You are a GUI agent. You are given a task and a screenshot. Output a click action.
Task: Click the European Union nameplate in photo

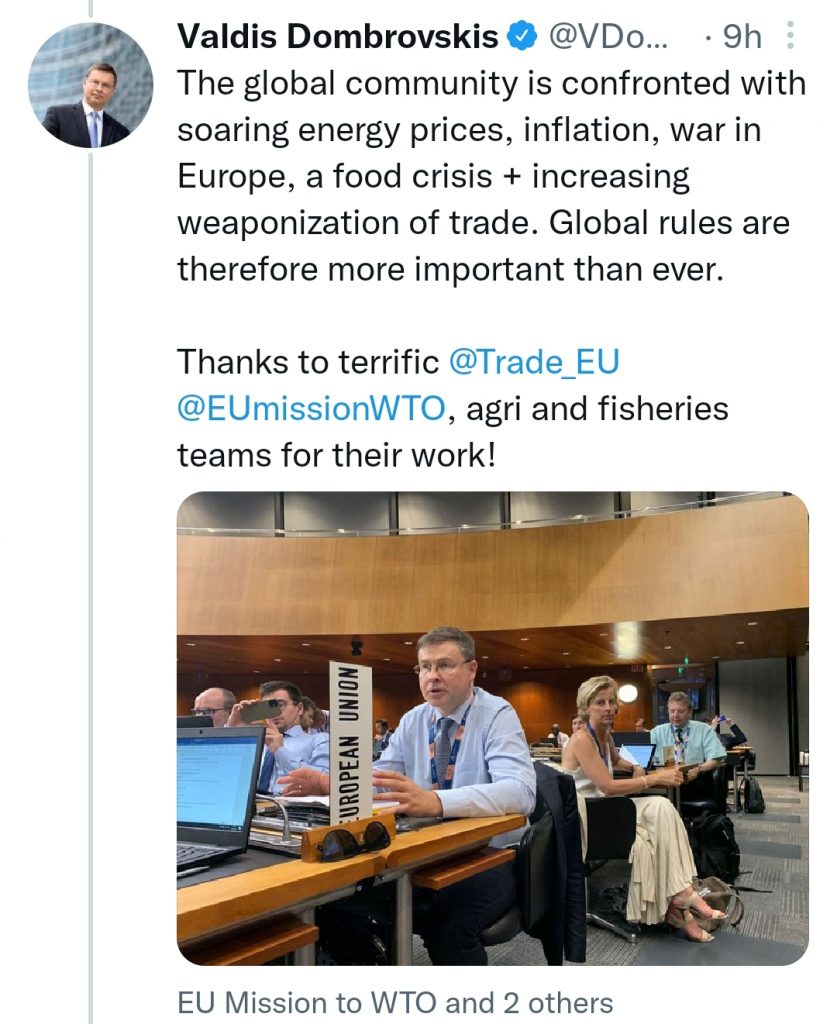point(351,742)
